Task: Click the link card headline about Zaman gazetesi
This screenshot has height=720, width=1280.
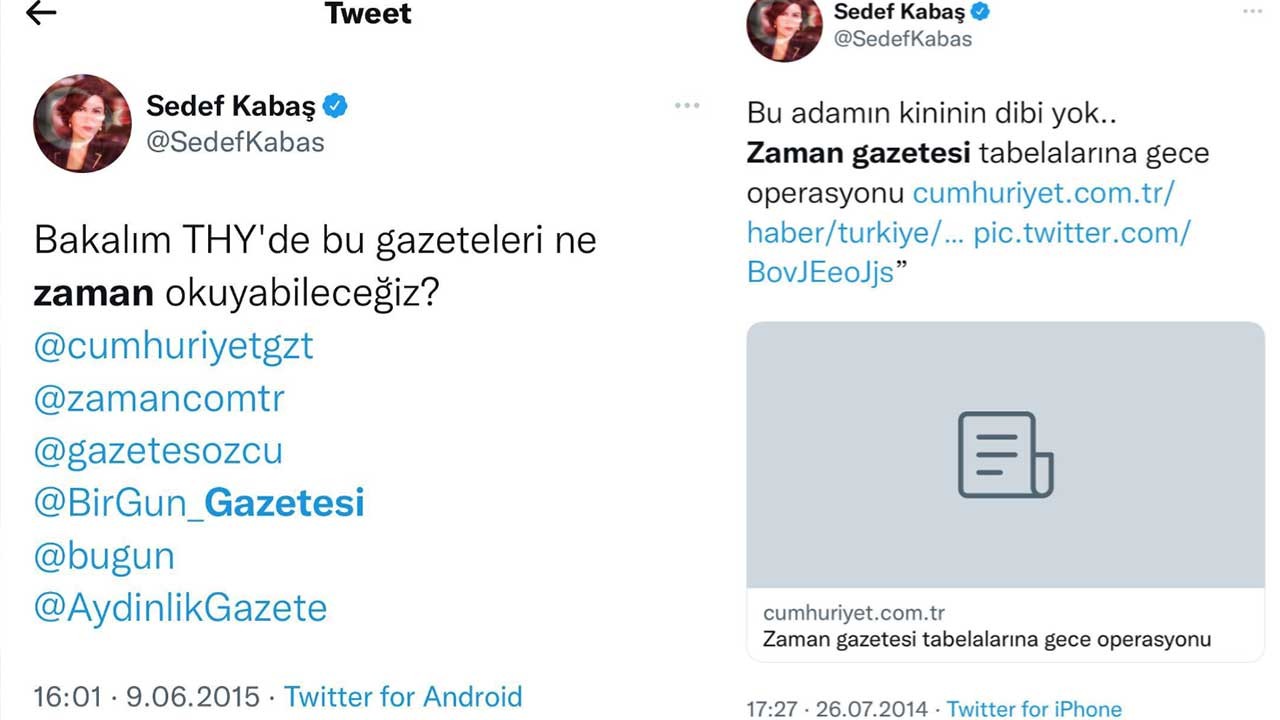Action: pyautogui.click(x=987, y=640)
